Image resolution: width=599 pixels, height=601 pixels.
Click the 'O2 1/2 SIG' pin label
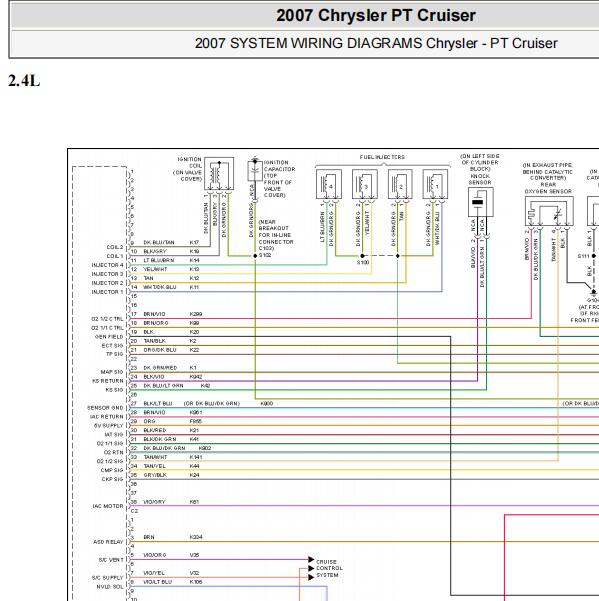click(110, 461)
